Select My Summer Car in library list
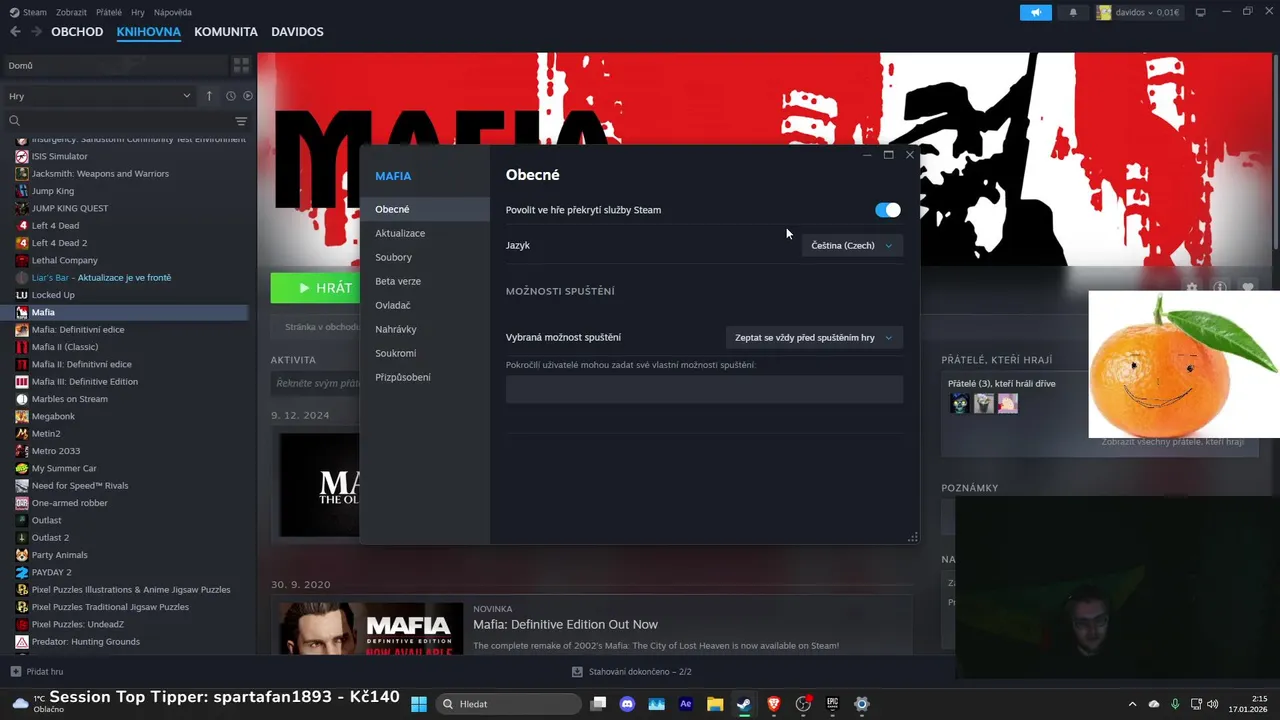The height and width of the screenshot is (720, 1280). pos(64,468)
